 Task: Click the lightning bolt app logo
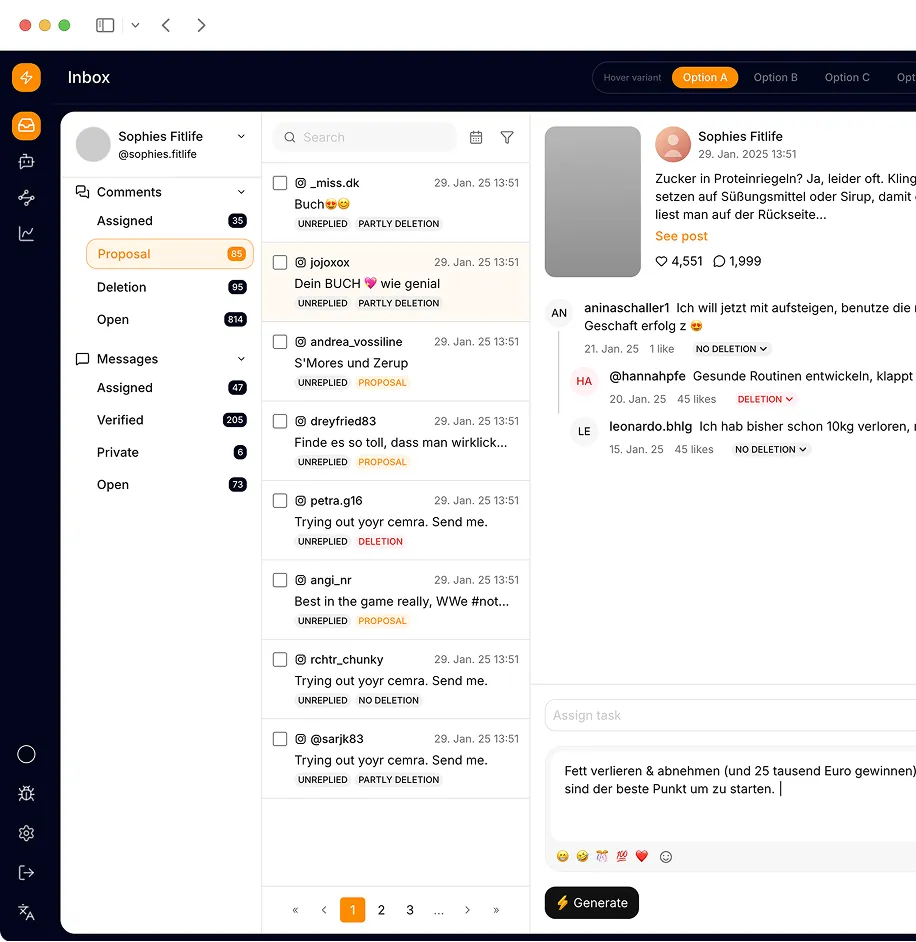coord(26,77)
